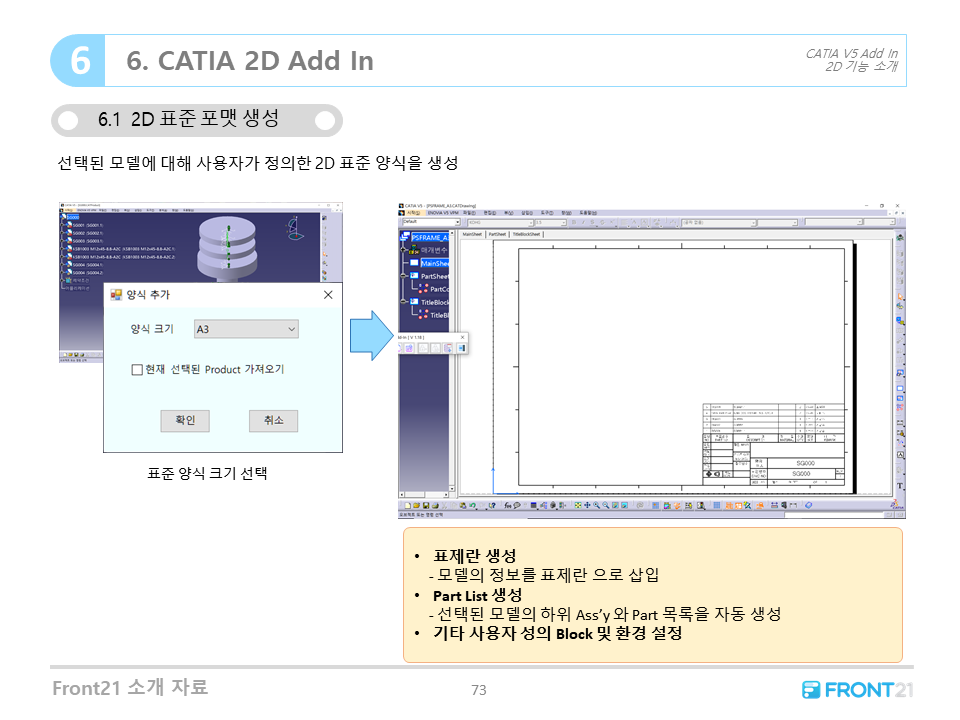This screenshot has height=720, width=960.
Task: Click the Print icon in drawing toolbar
Action: (x=435, y=506)
